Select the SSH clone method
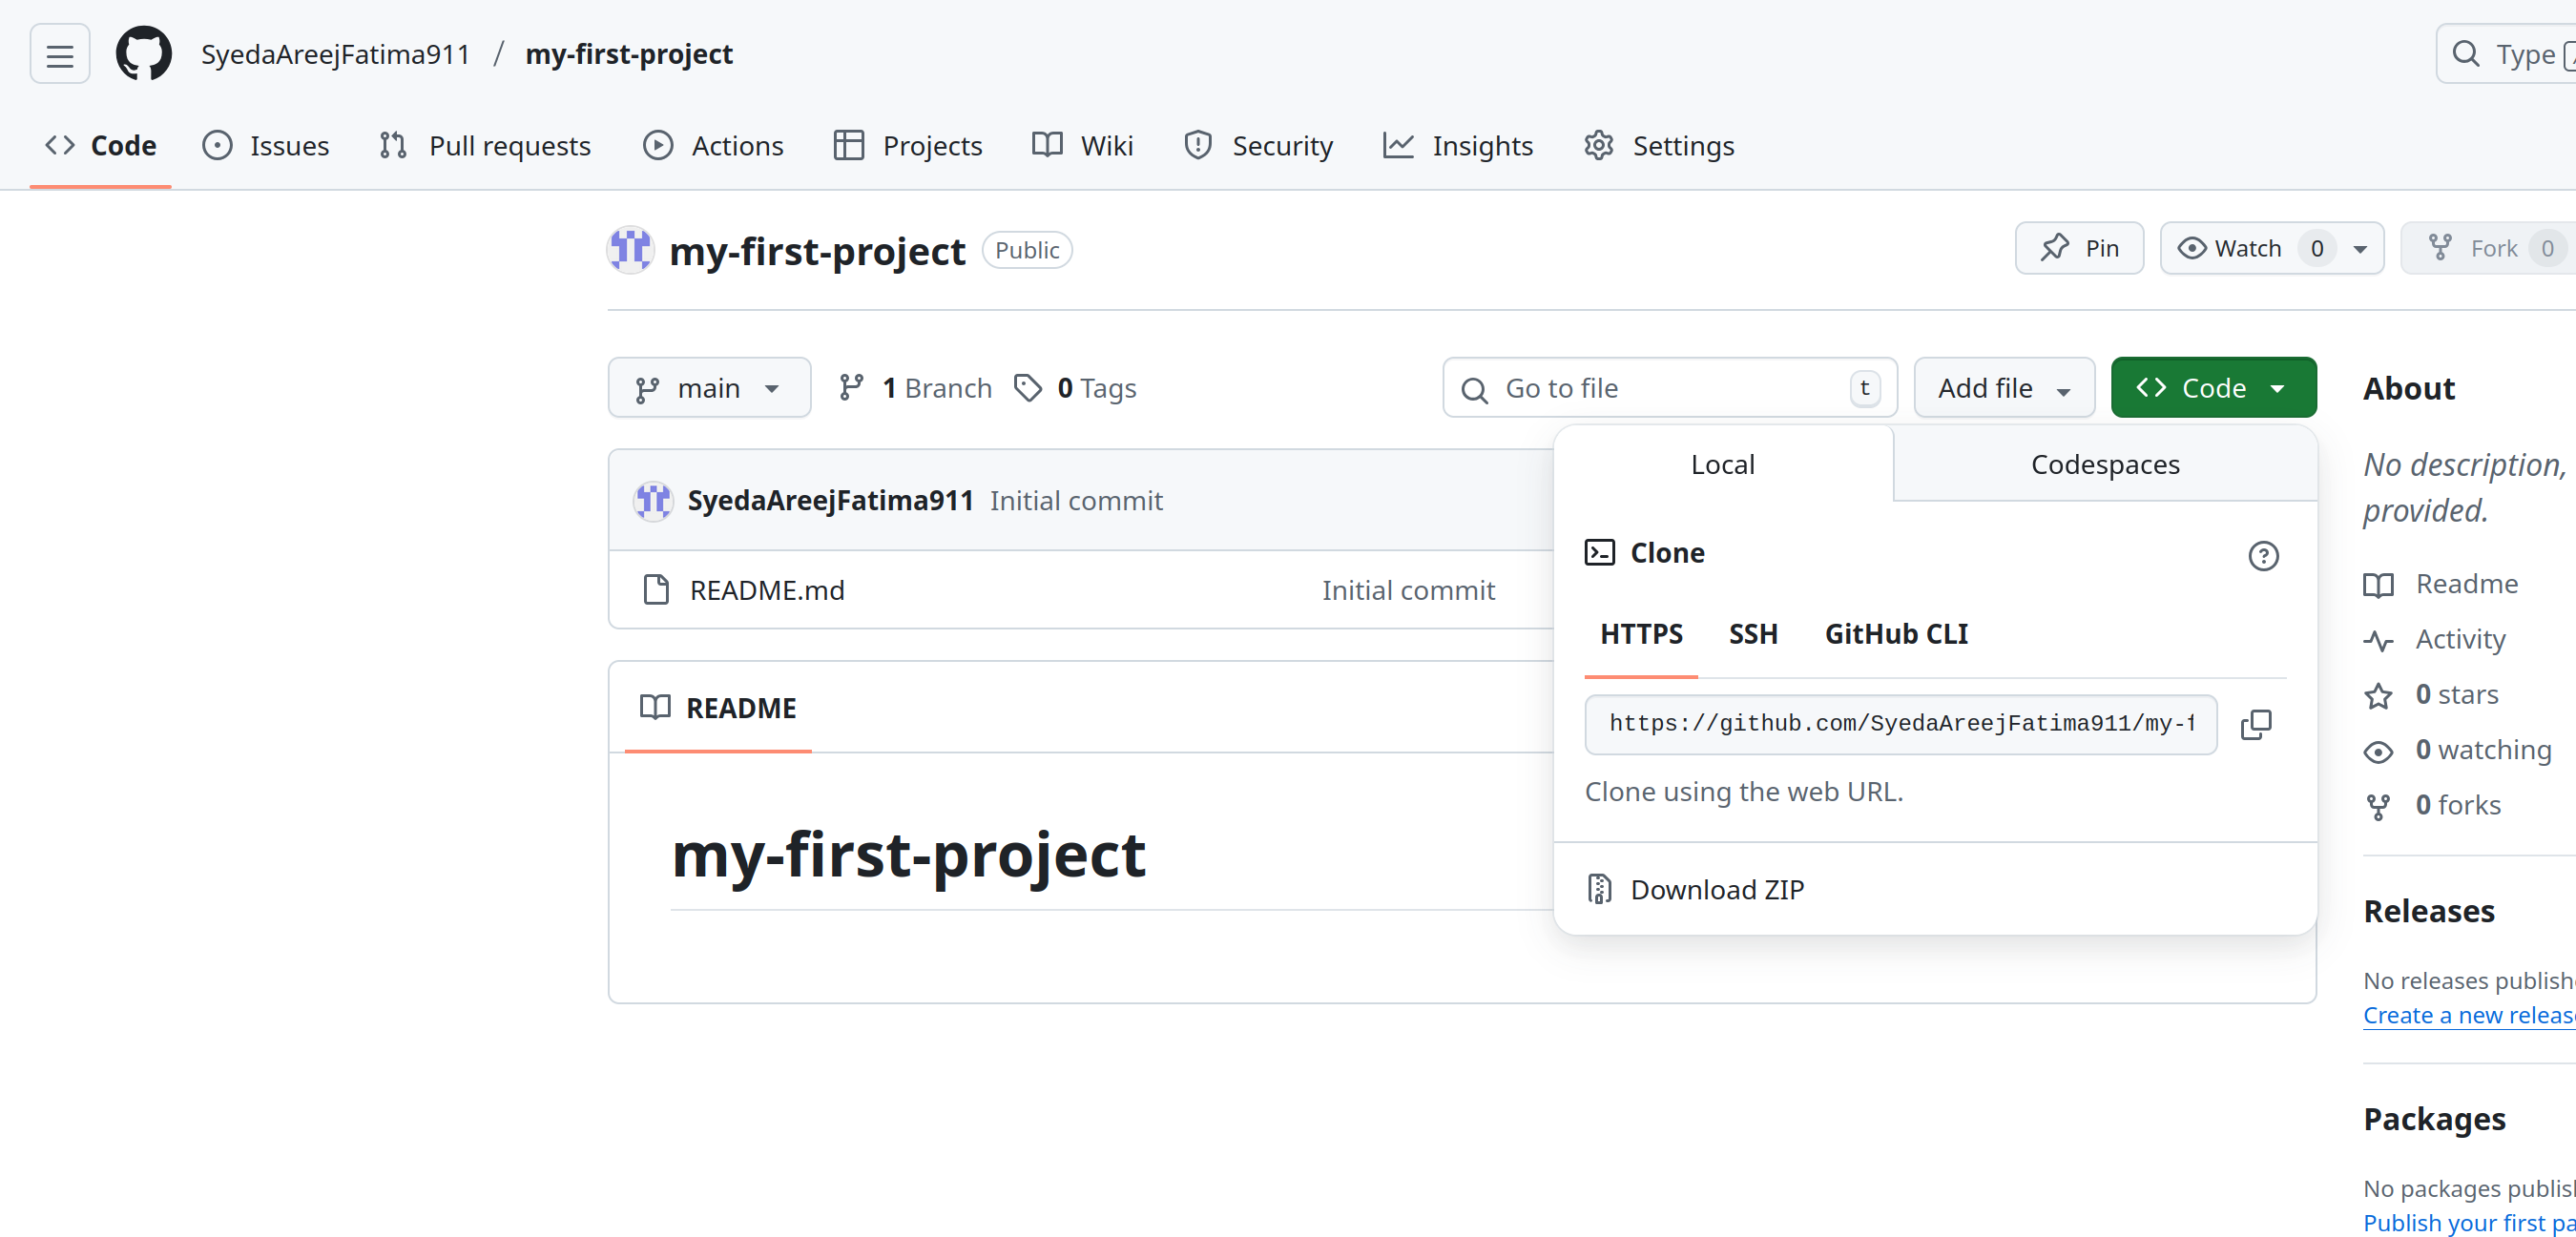This screenshot has height=1237, width=2576. point(1753,634)
